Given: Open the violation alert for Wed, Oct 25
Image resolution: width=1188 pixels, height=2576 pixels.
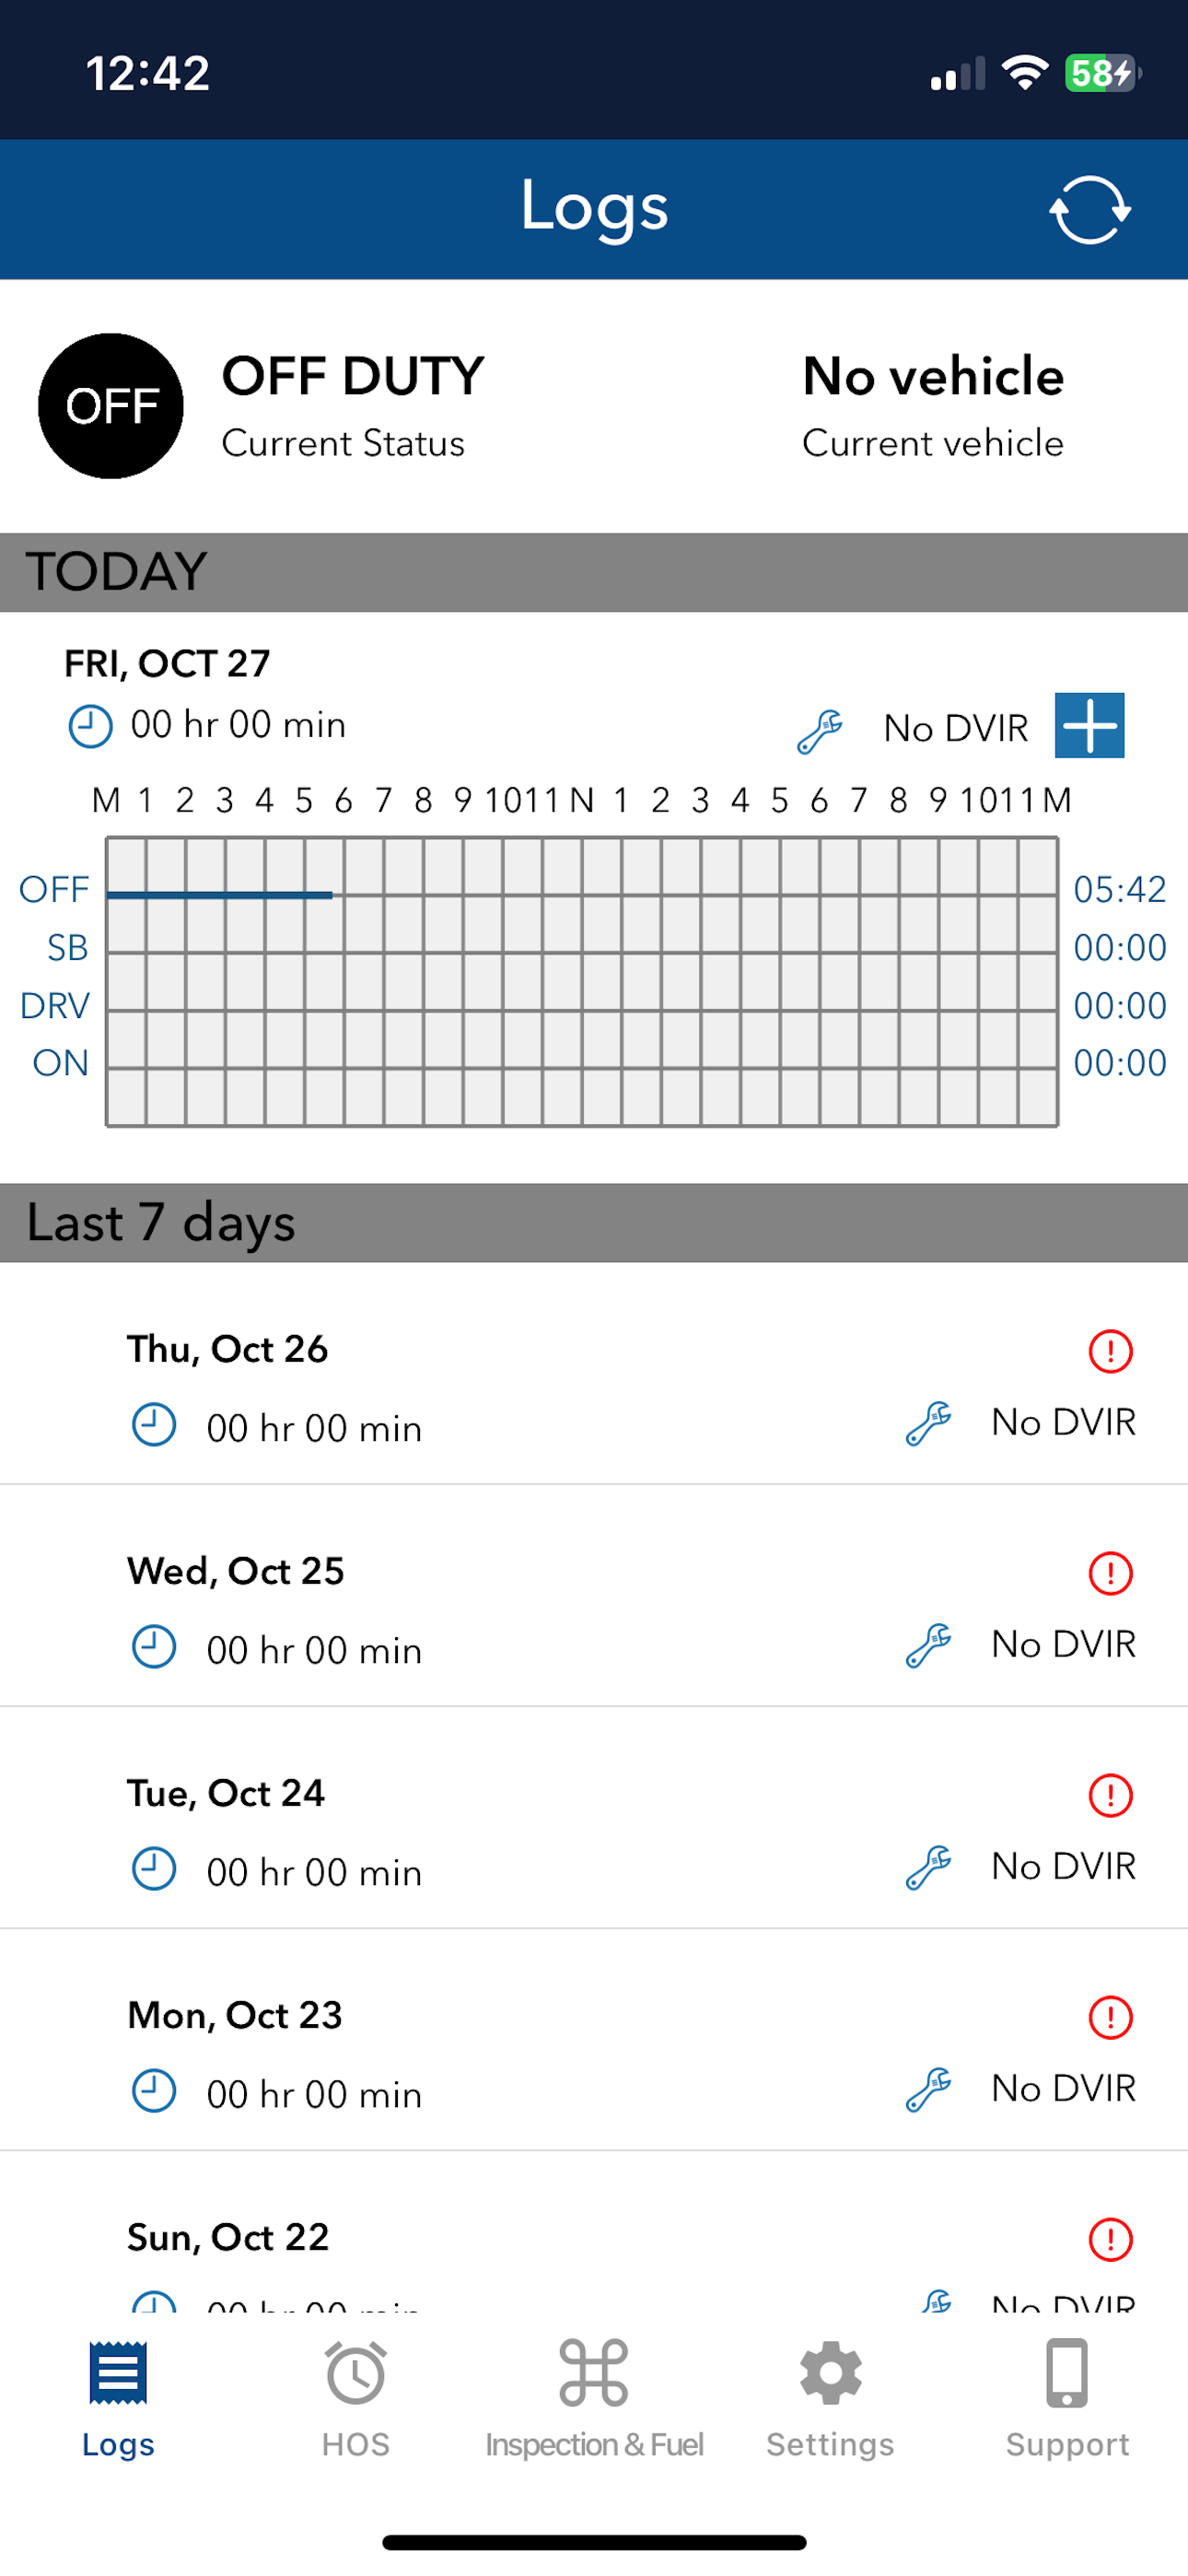Looking at the screenshot, I should (1110, 1573).
